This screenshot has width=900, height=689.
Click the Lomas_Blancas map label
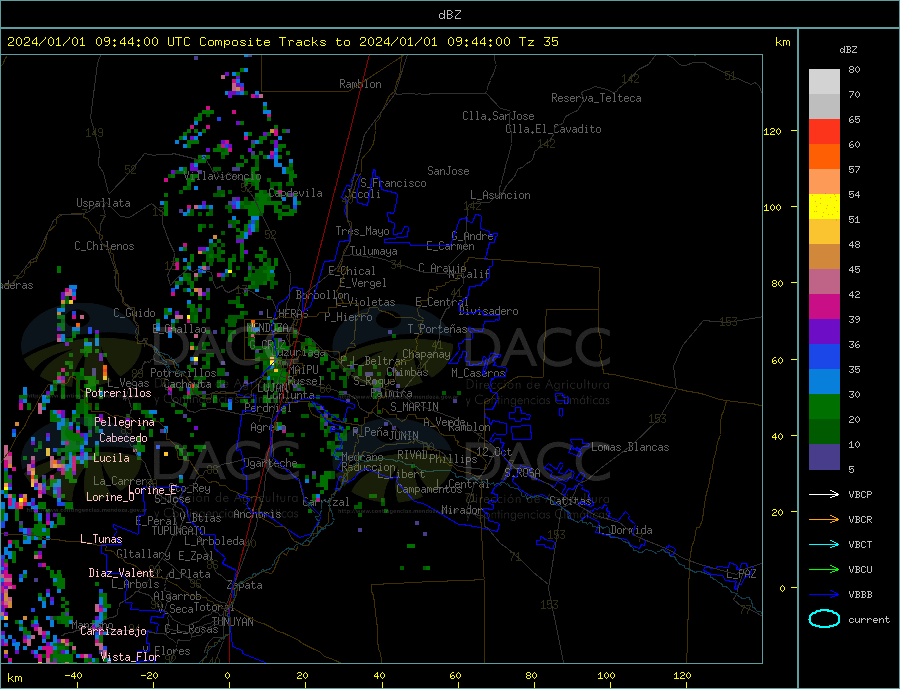coord(630,447)
